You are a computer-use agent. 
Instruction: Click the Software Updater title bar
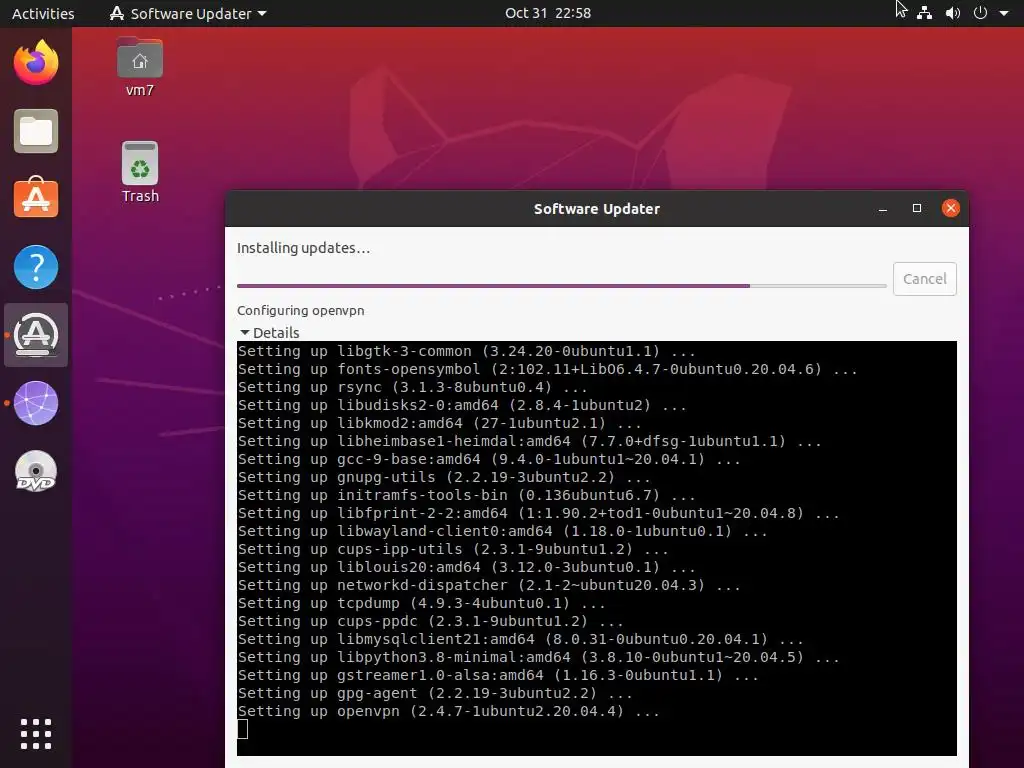(597, 209)
